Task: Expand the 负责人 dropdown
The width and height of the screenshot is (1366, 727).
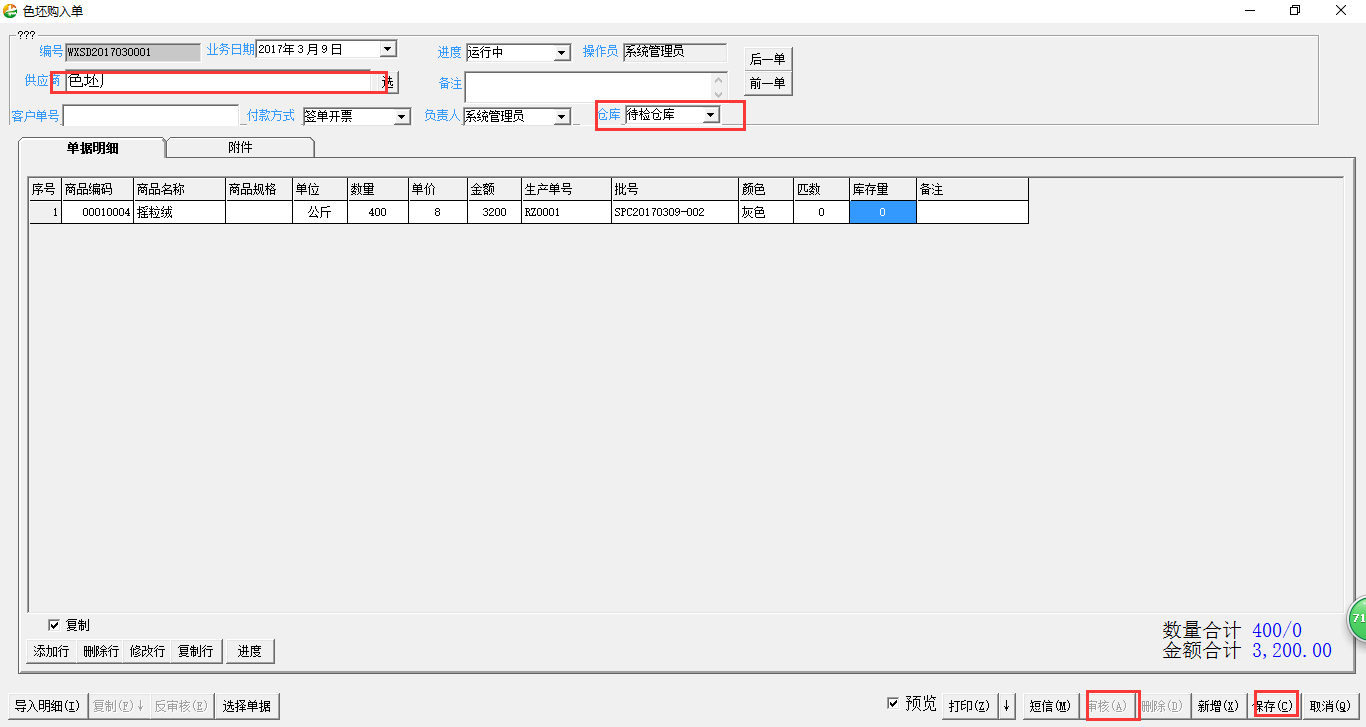Action: [562, 116]
